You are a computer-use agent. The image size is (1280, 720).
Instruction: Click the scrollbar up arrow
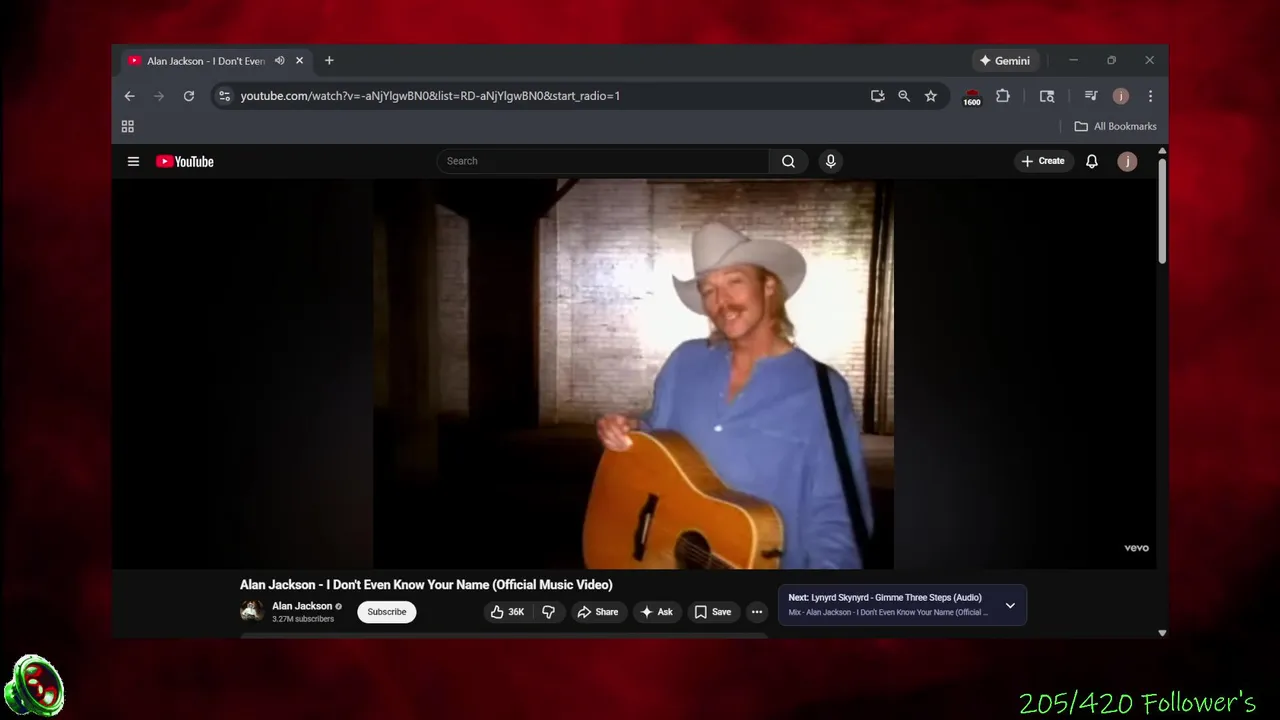pyautogui.click(x=1162, y=151)
